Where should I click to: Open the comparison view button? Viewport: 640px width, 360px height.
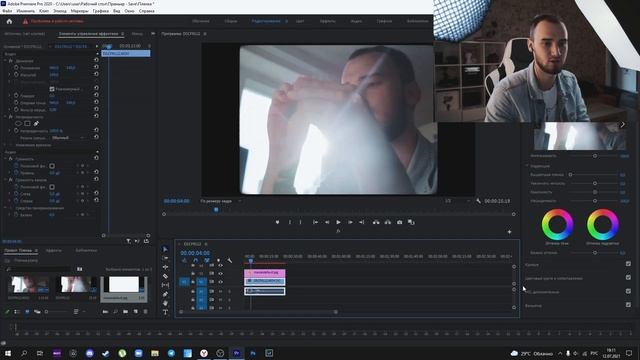pos(411,222)
